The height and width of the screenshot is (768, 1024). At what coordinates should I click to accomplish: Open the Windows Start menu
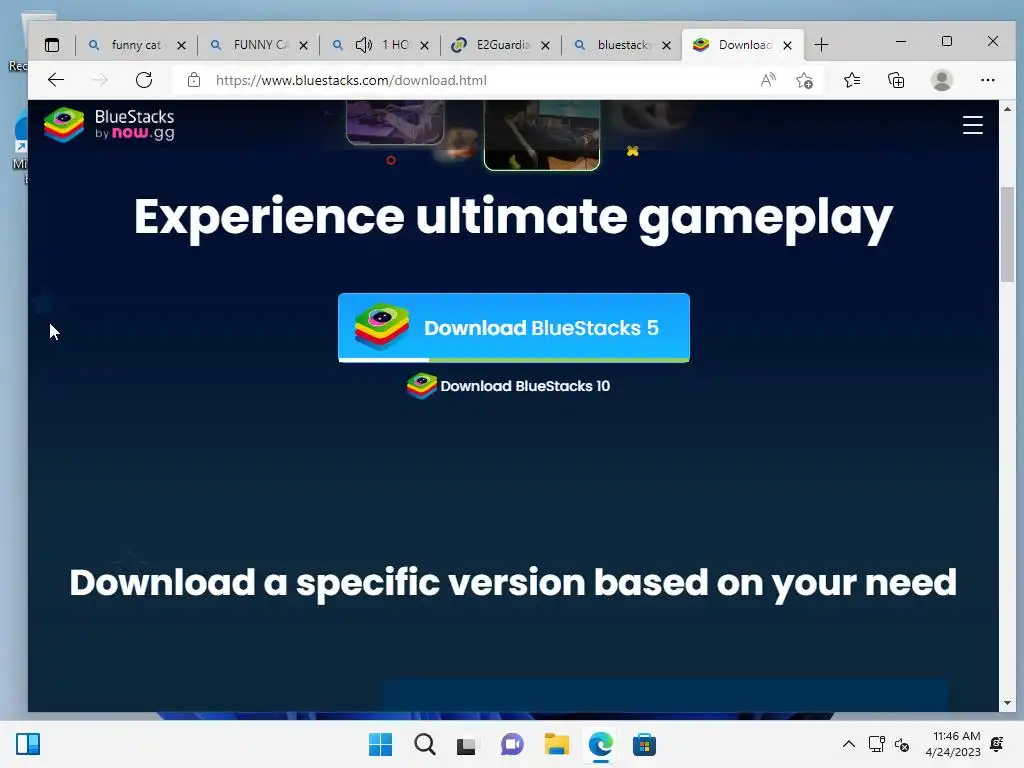point(380,744)
